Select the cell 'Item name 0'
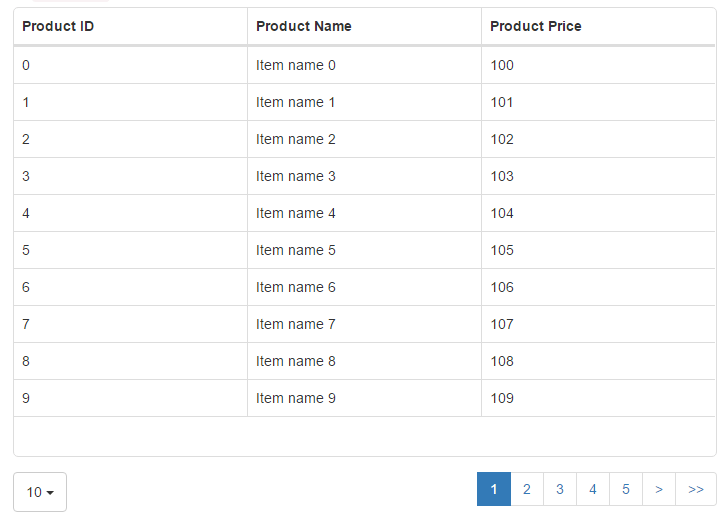Screen dimensions: 725x521 click(364, 65)
